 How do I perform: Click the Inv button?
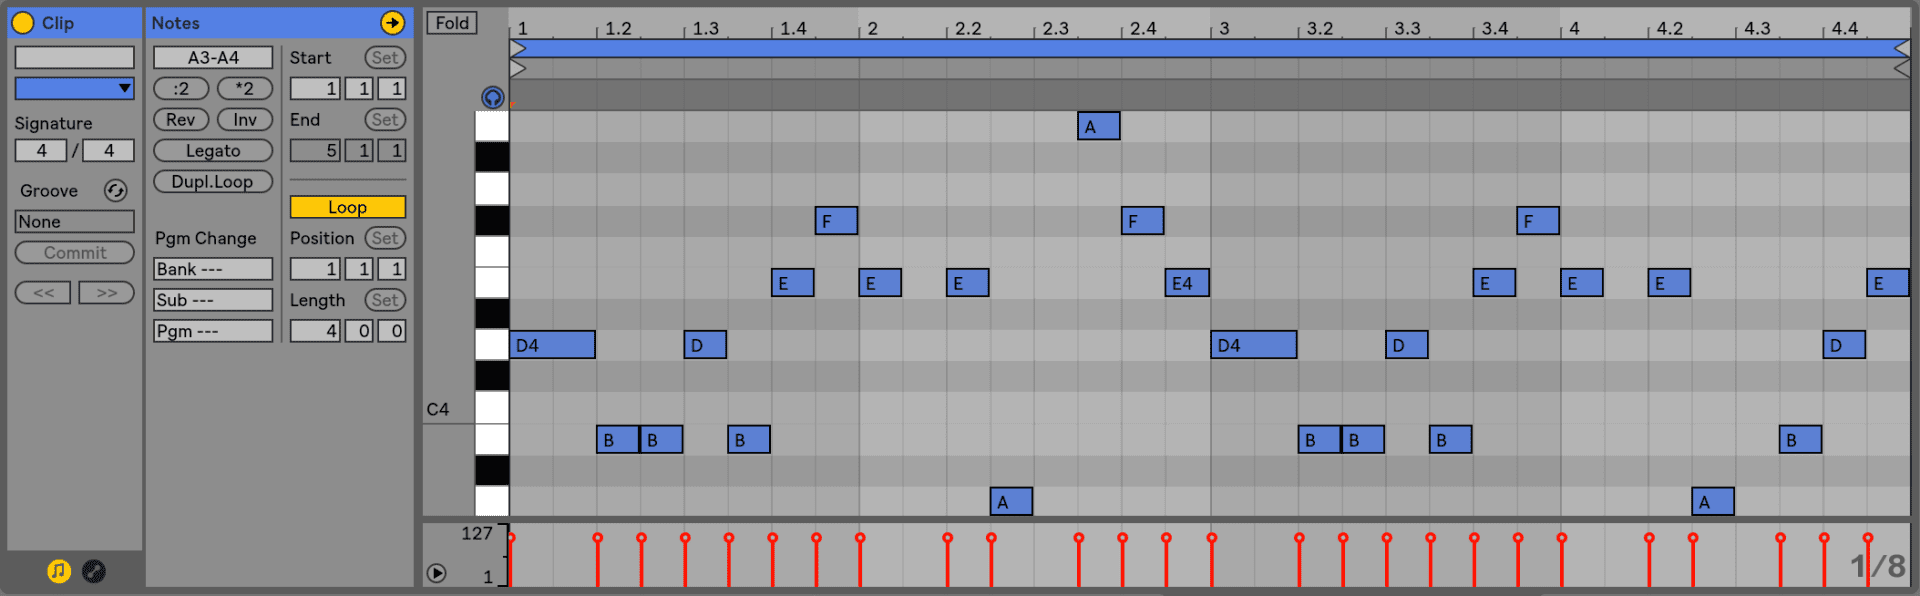tap(245, 119)
